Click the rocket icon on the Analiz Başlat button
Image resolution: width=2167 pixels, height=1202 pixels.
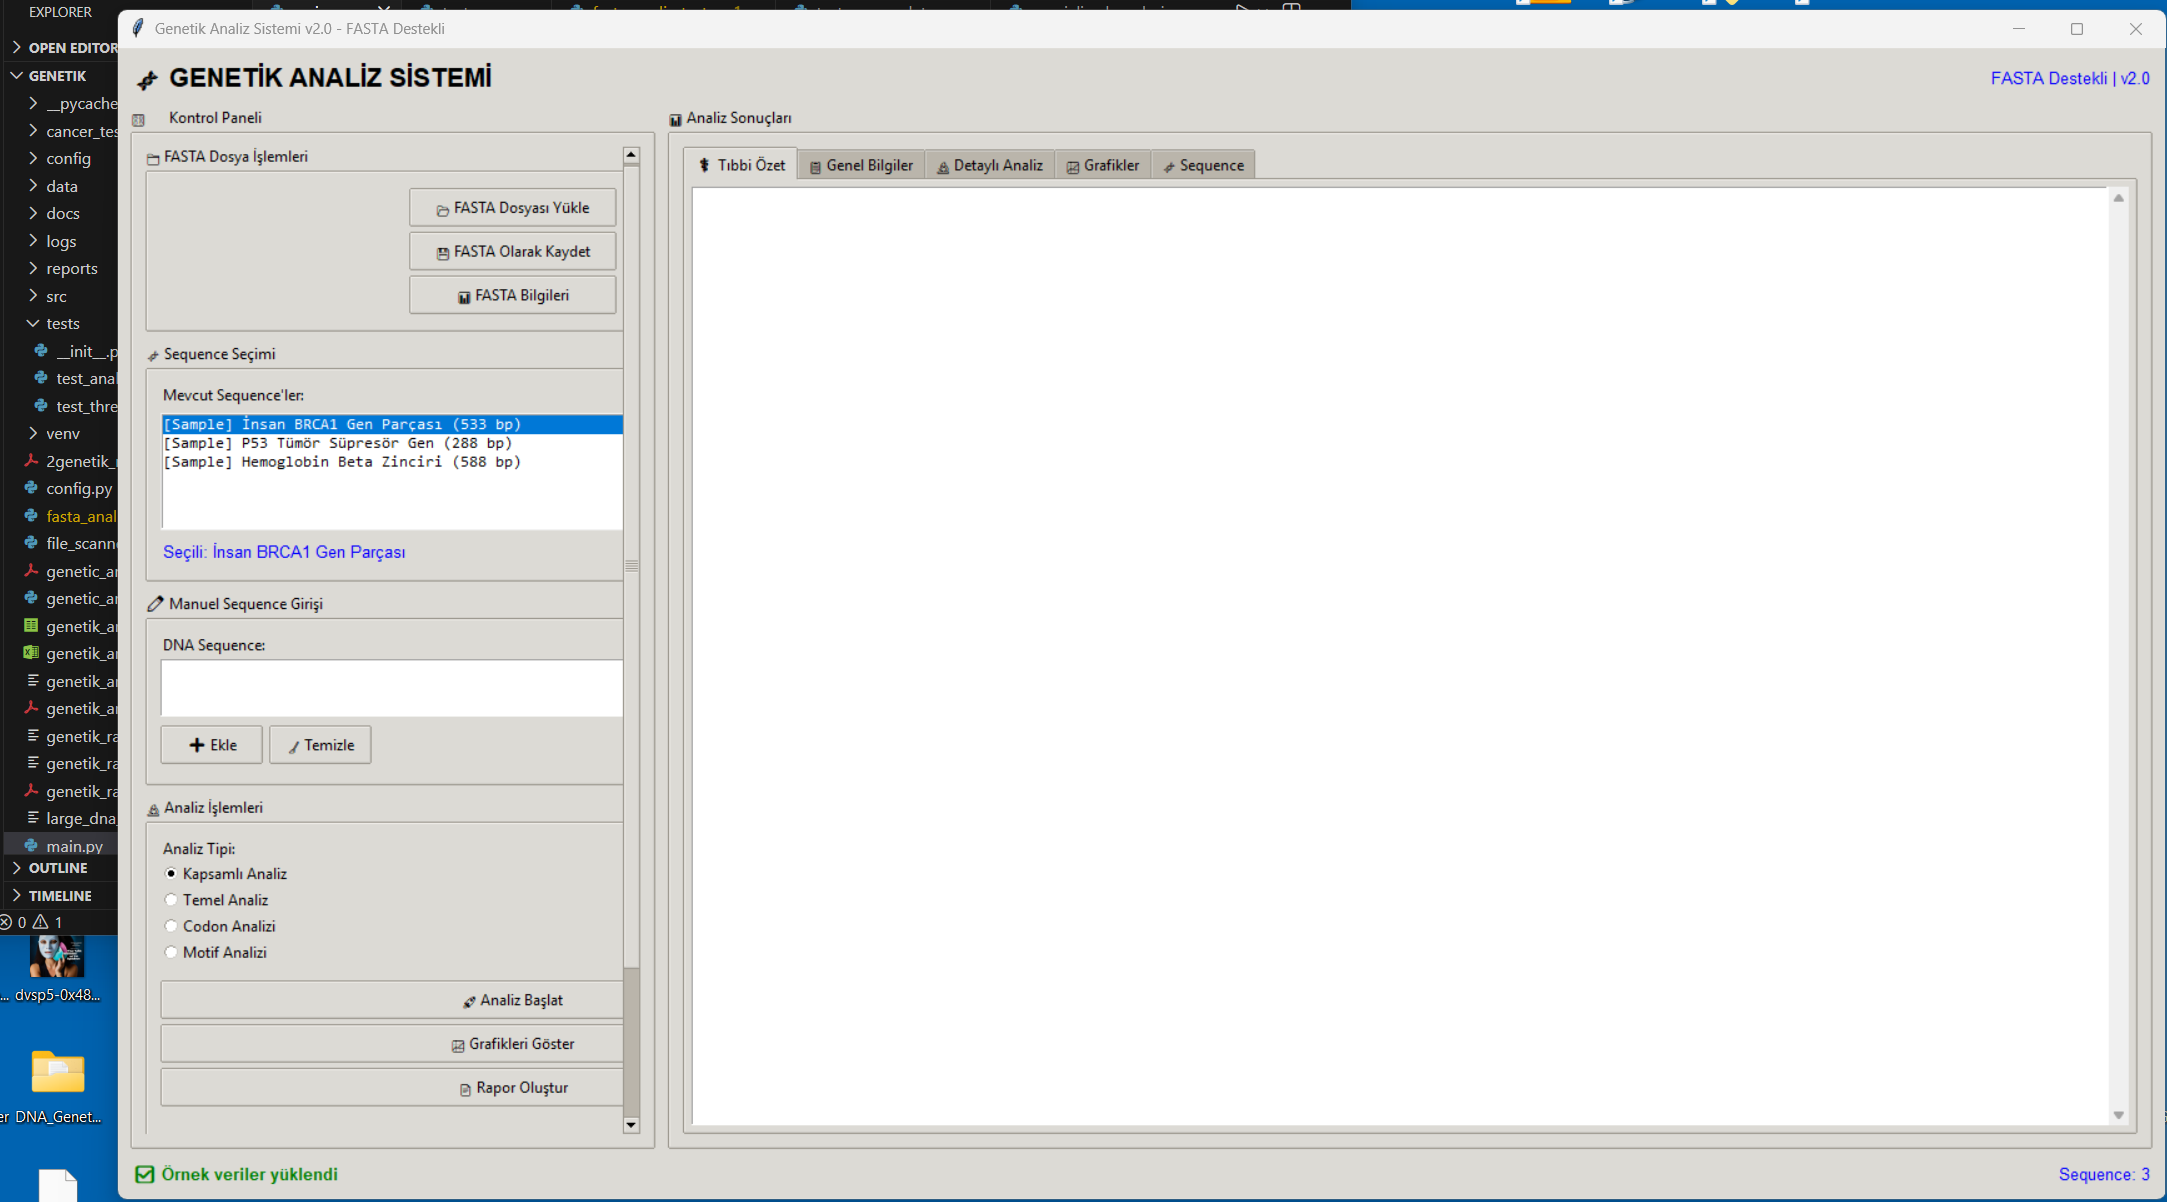point(469,1001)
